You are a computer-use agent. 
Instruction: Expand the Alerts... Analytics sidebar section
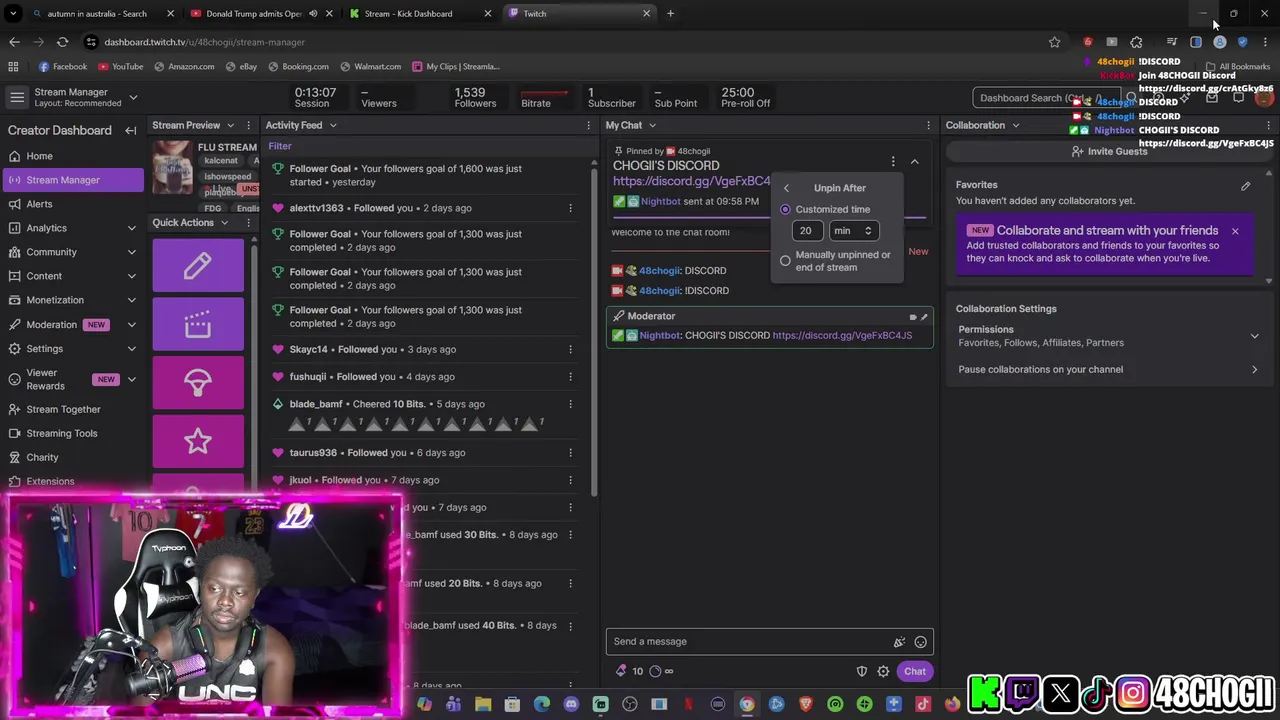[x=131, y=228]
